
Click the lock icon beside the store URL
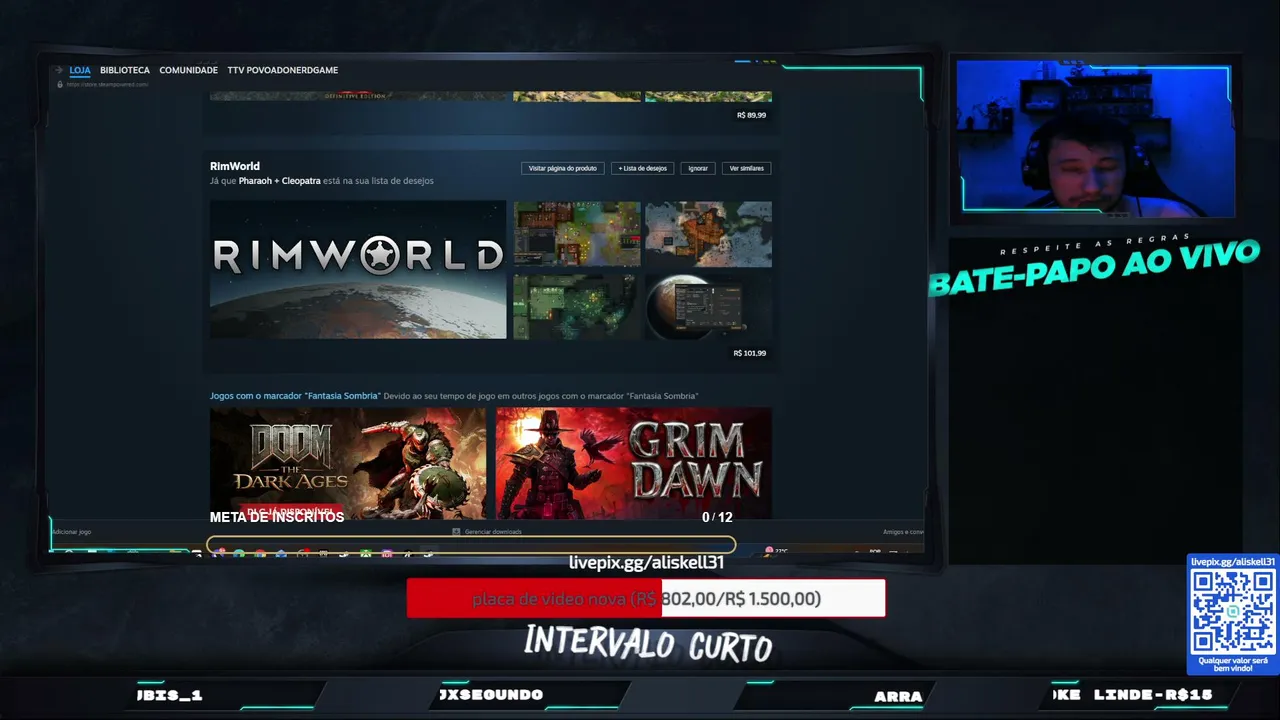pos(60,84)
